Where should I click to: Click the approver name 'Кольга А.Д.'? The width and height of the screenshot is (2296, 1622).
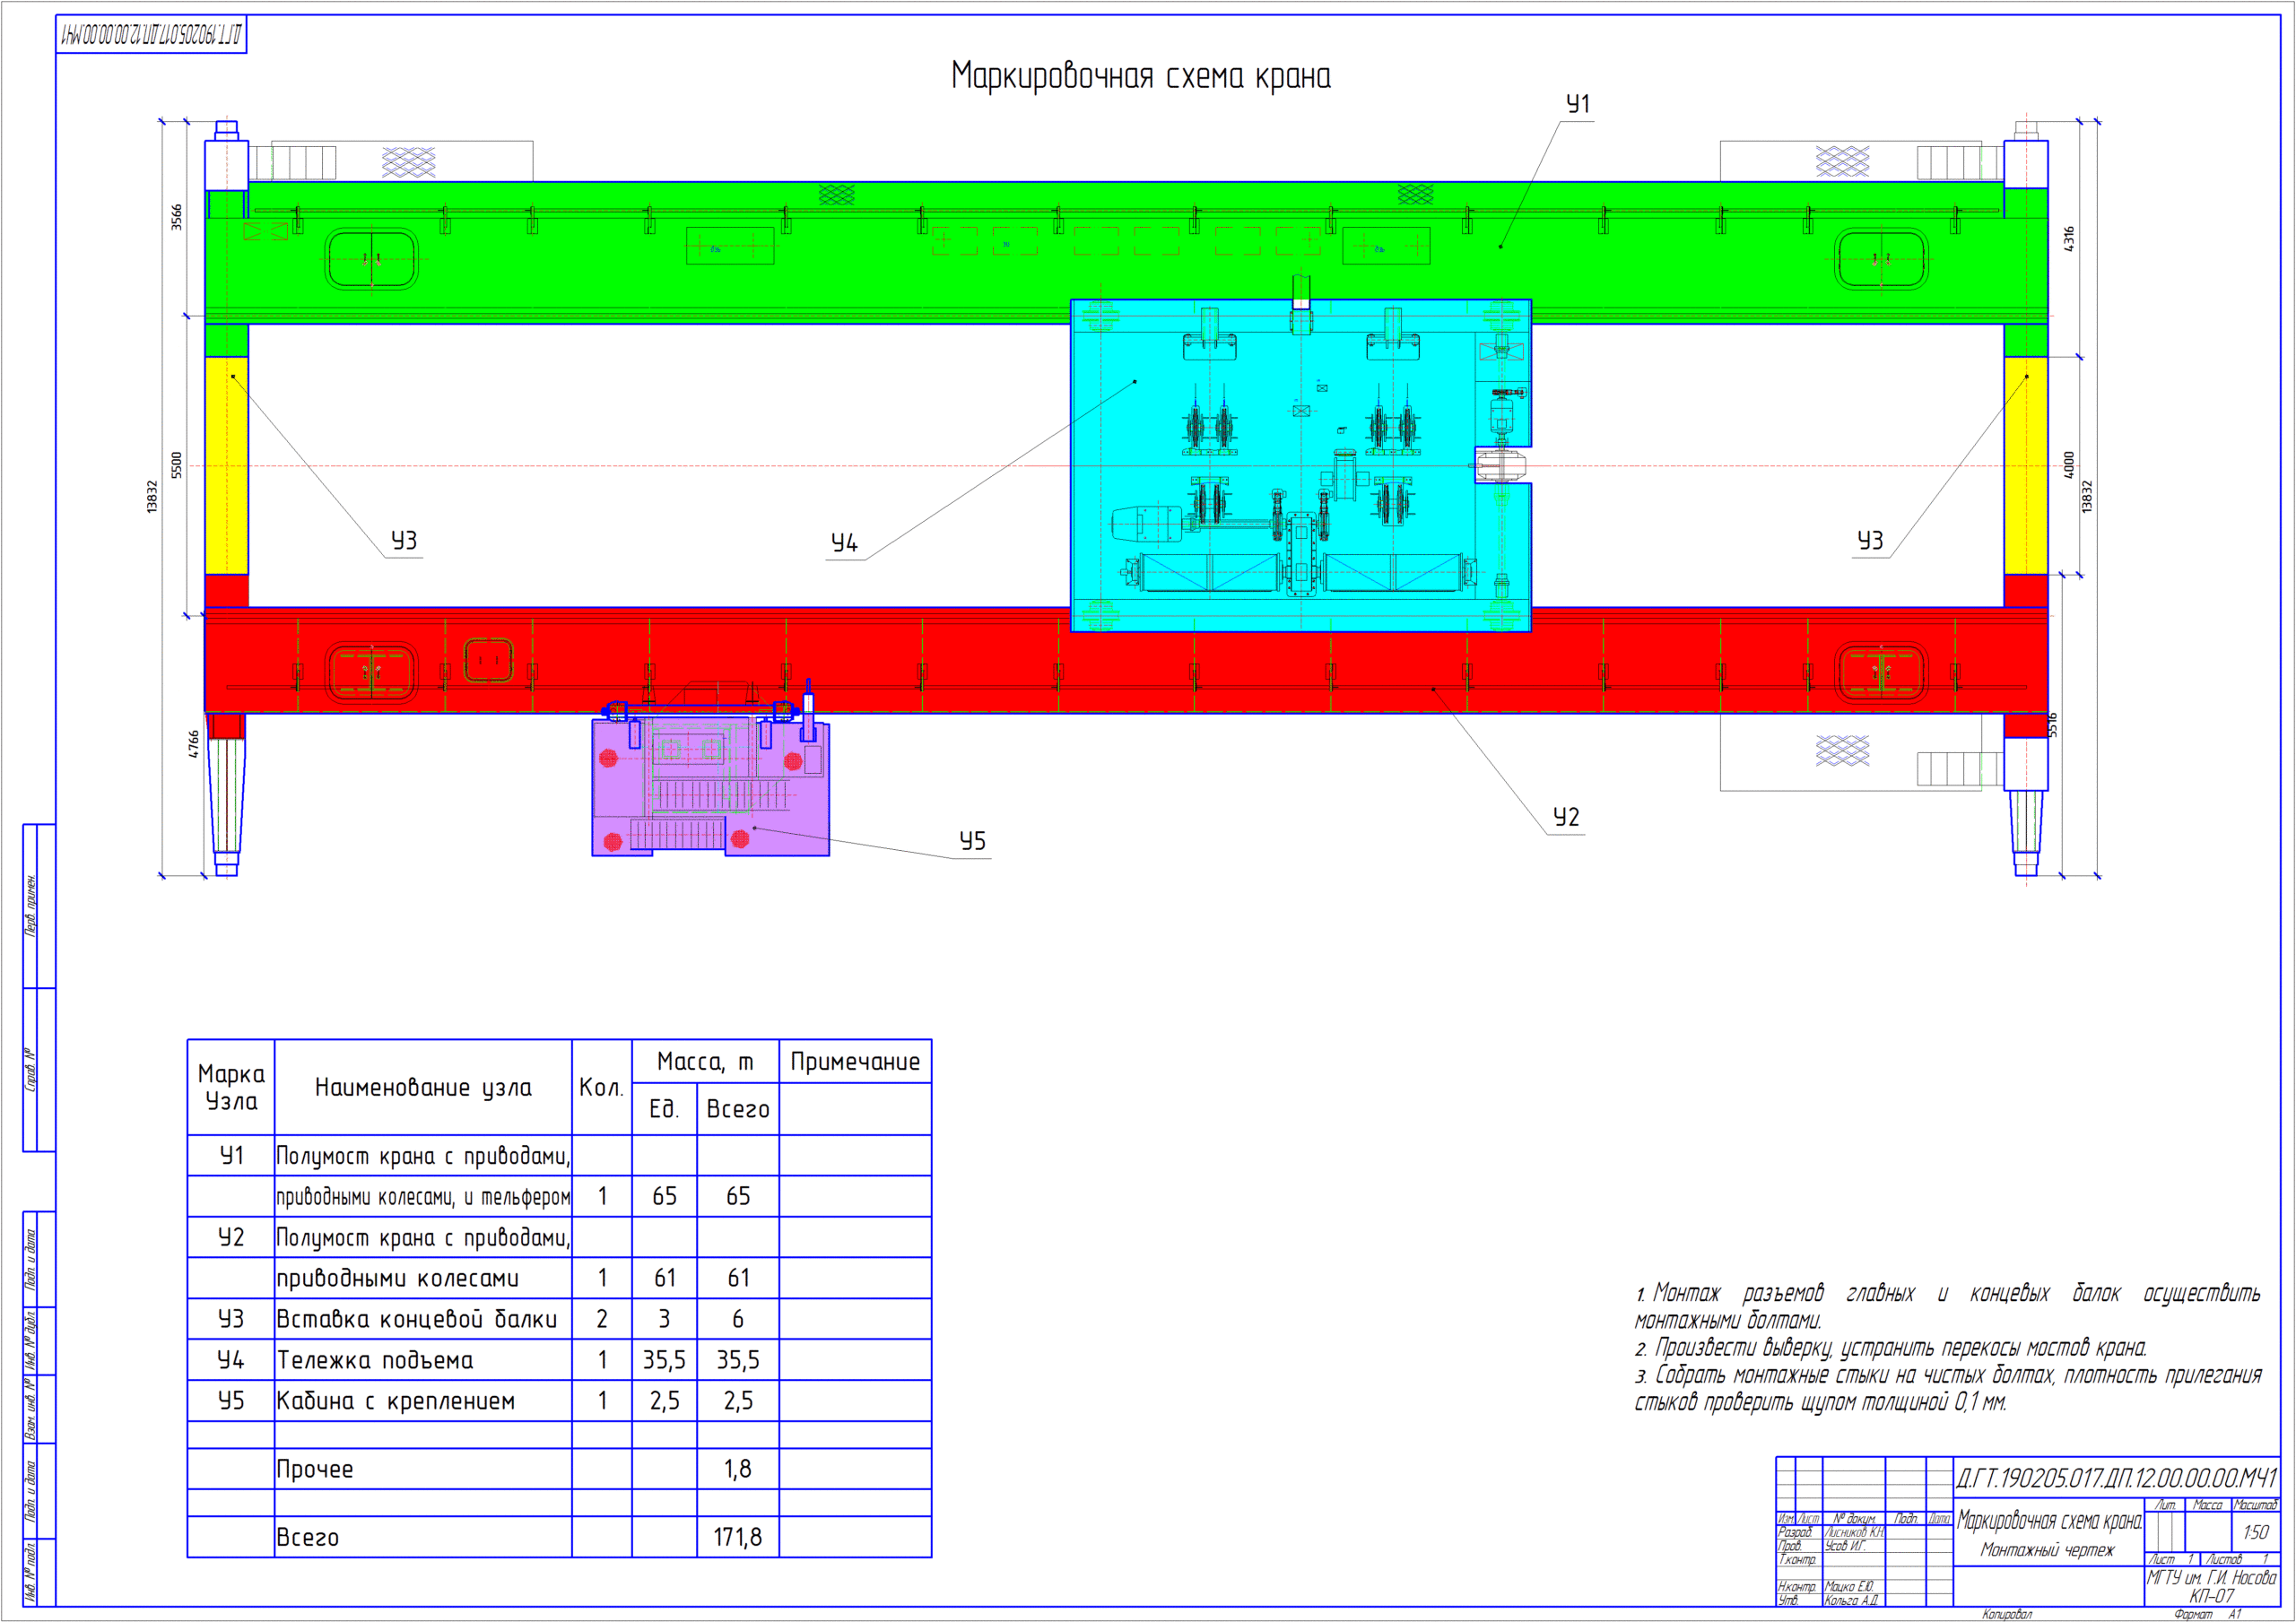pyautogui.click(x=1851, y=1601)
